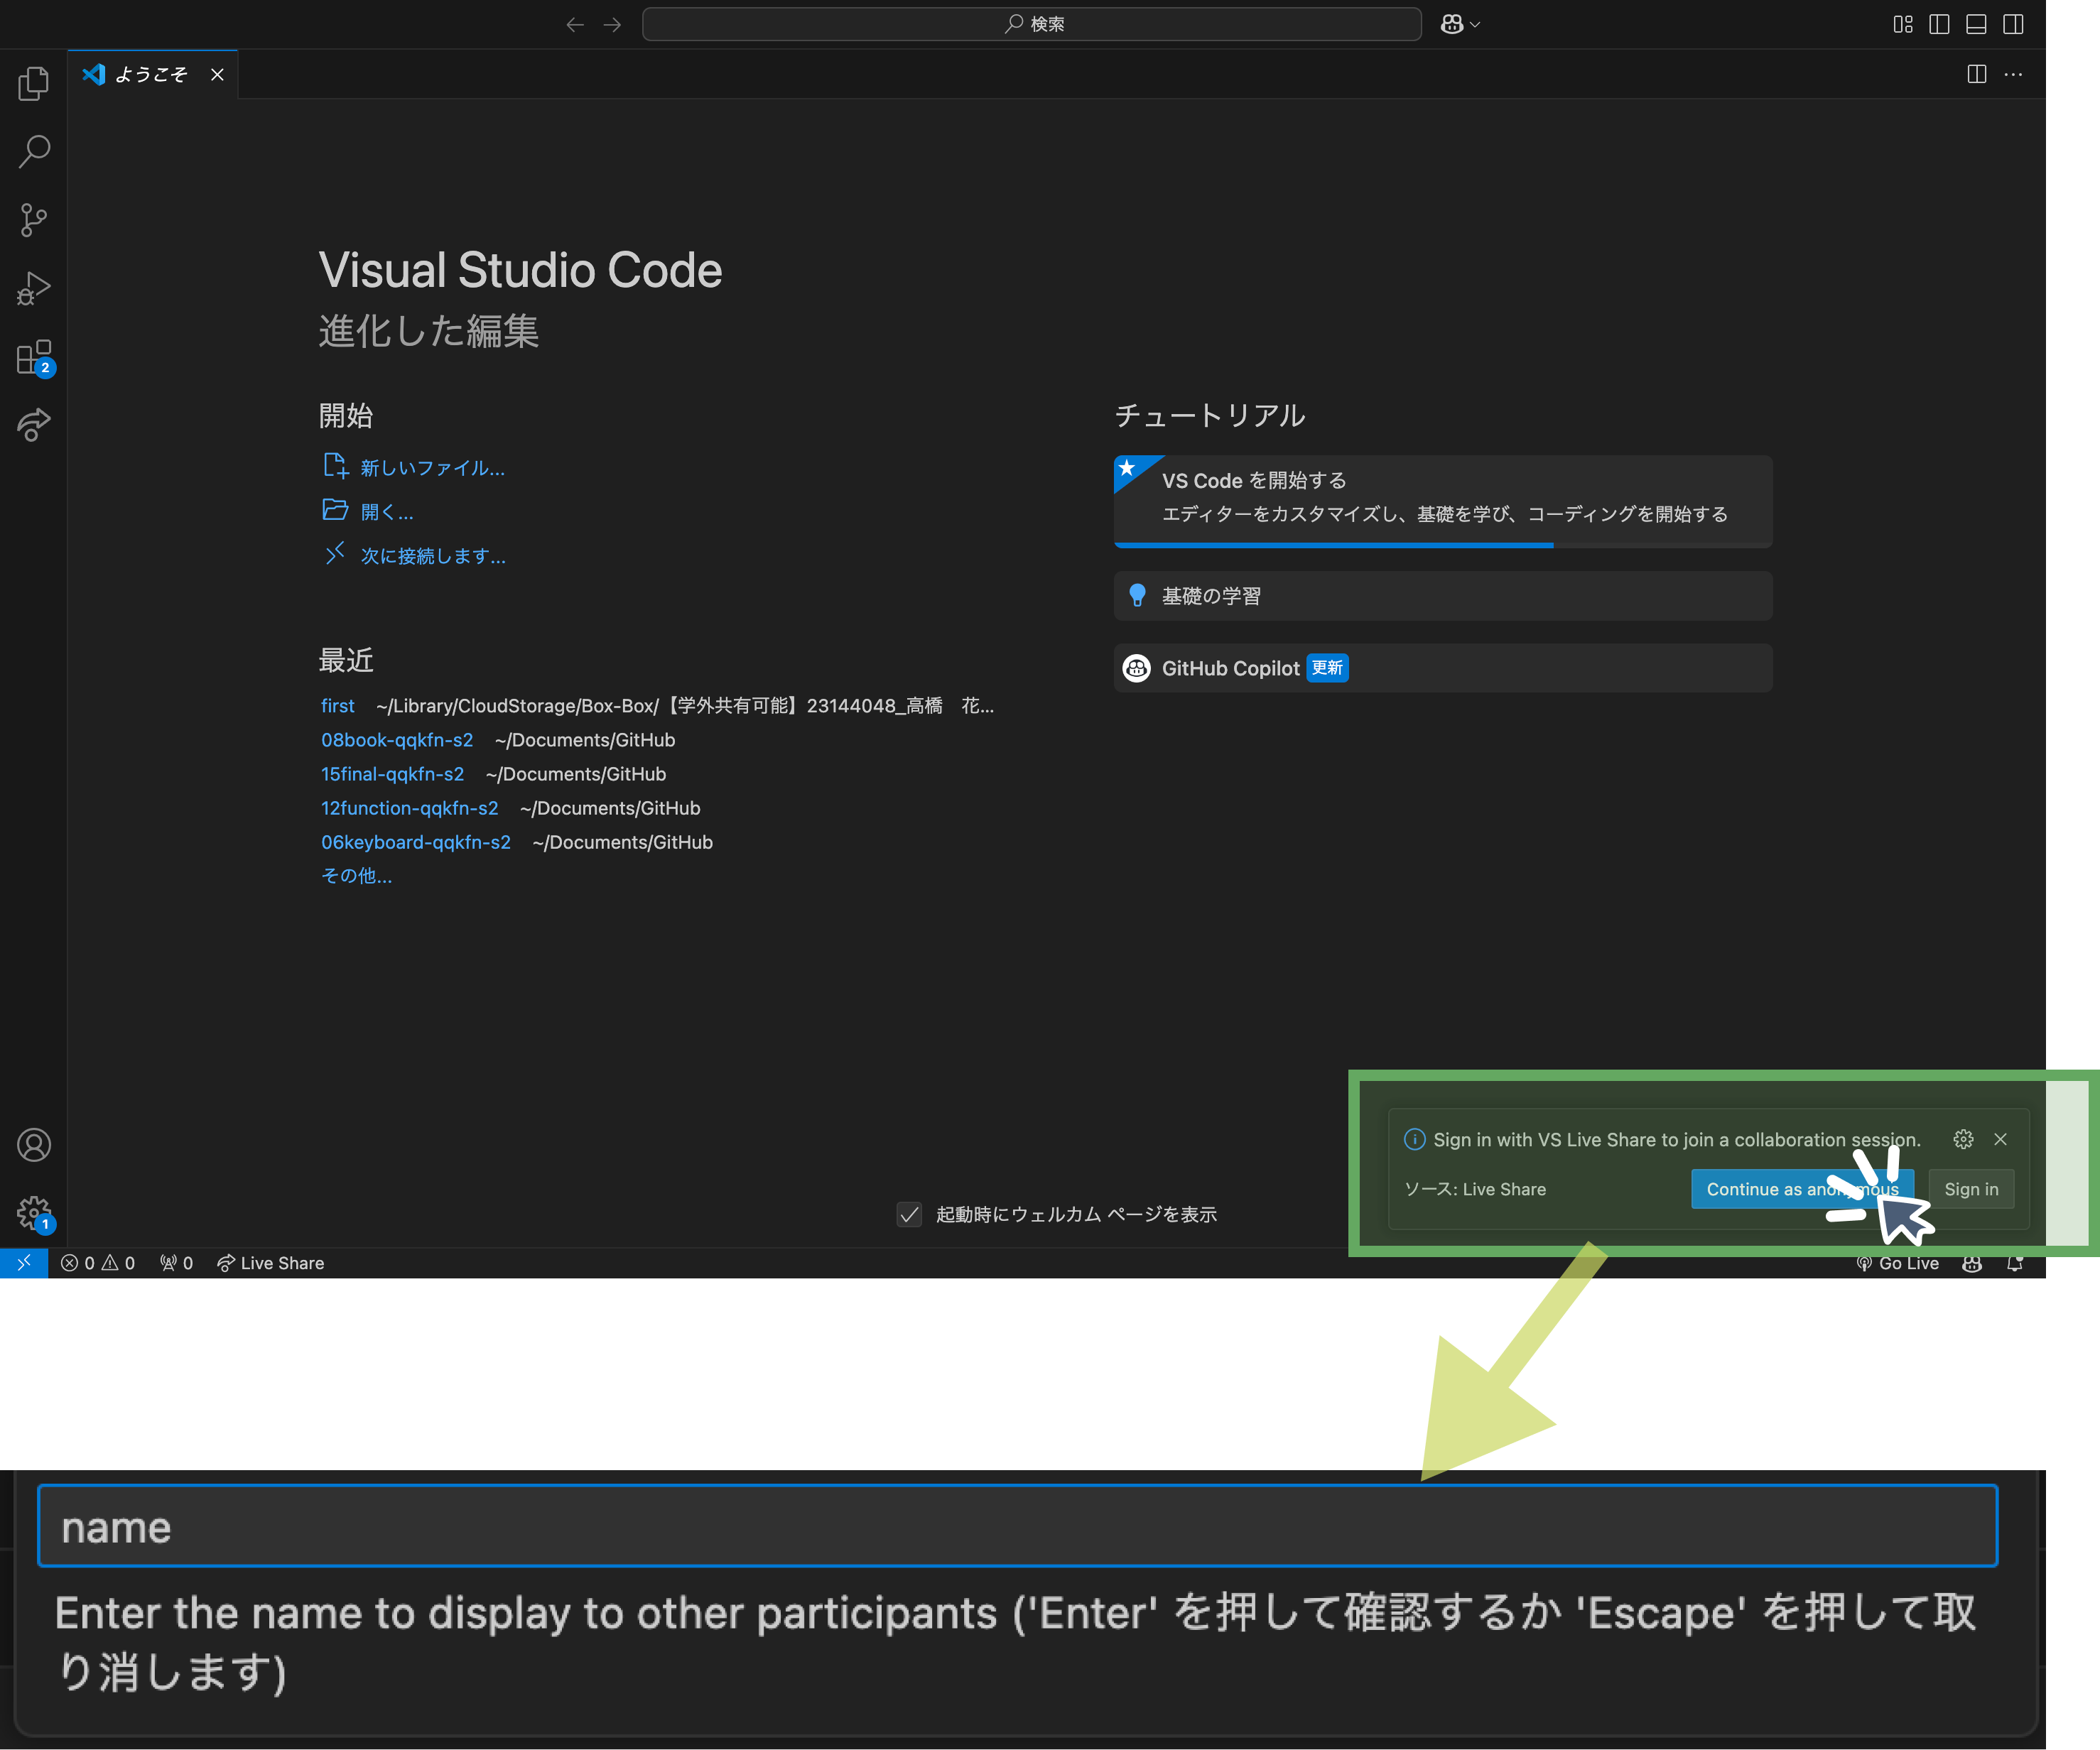Click the 更新 badge next to GitHub Copilot
The height and width of the screenshot is (1750, 2100).
(1327, 668)
